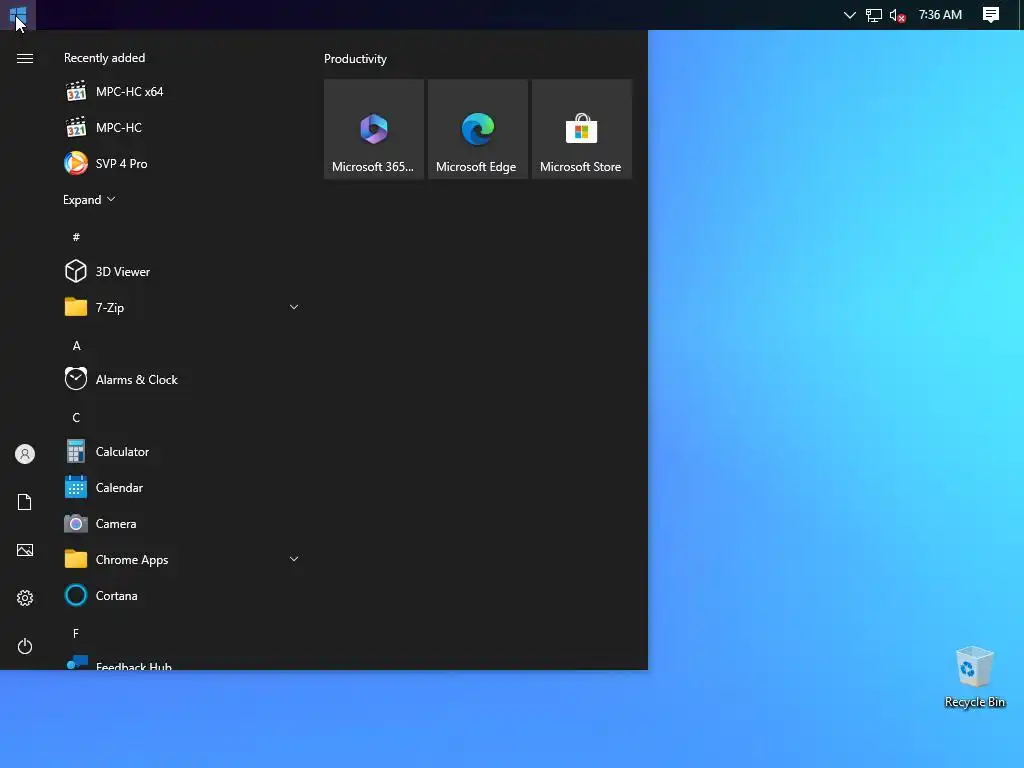Screen dimensions: 1024x768
Task: Open Pictures from Start sidebar
Action: [x=25, y=550]
